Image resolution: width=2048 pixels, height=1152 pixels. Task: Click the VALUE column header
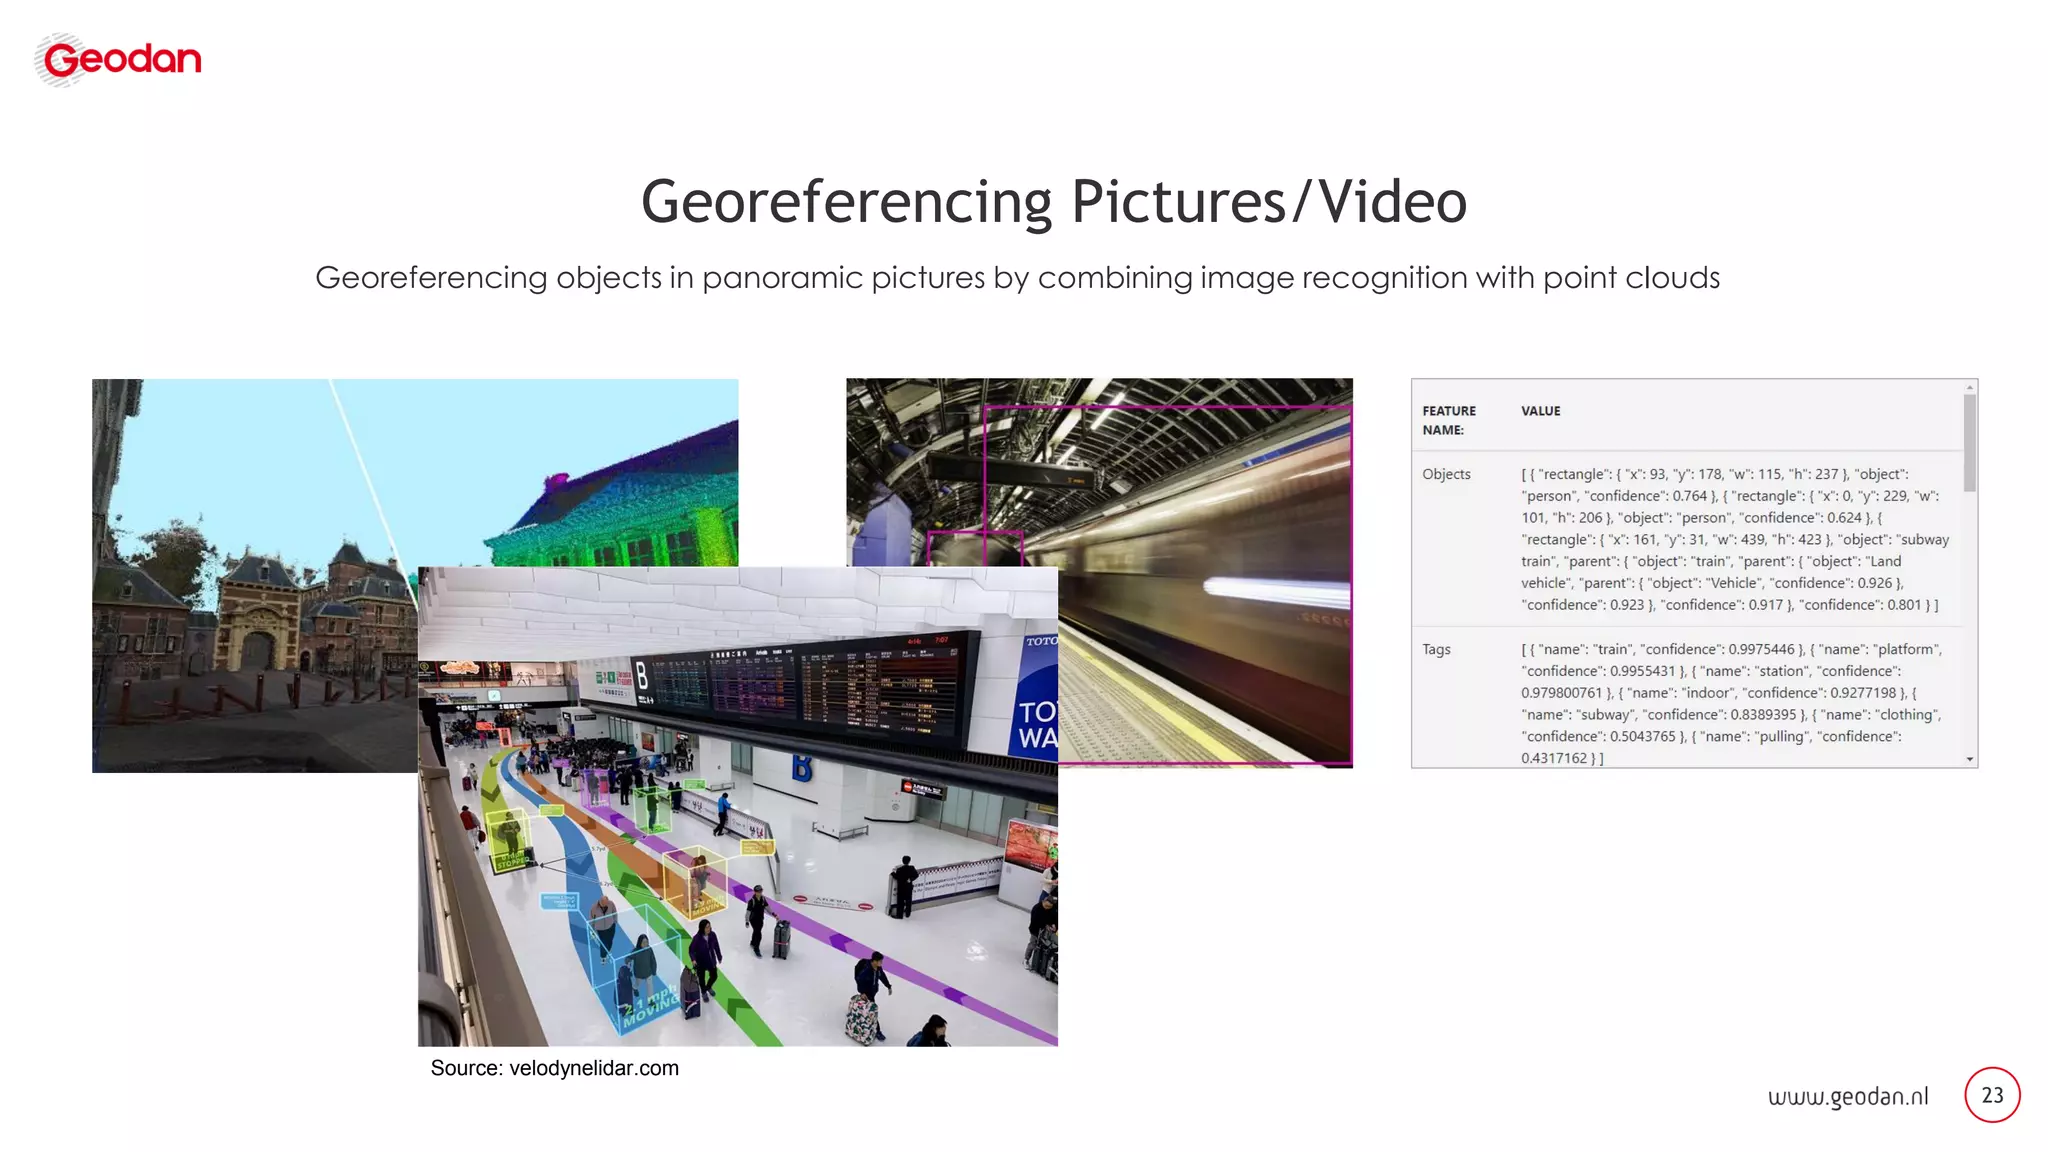1540,411
